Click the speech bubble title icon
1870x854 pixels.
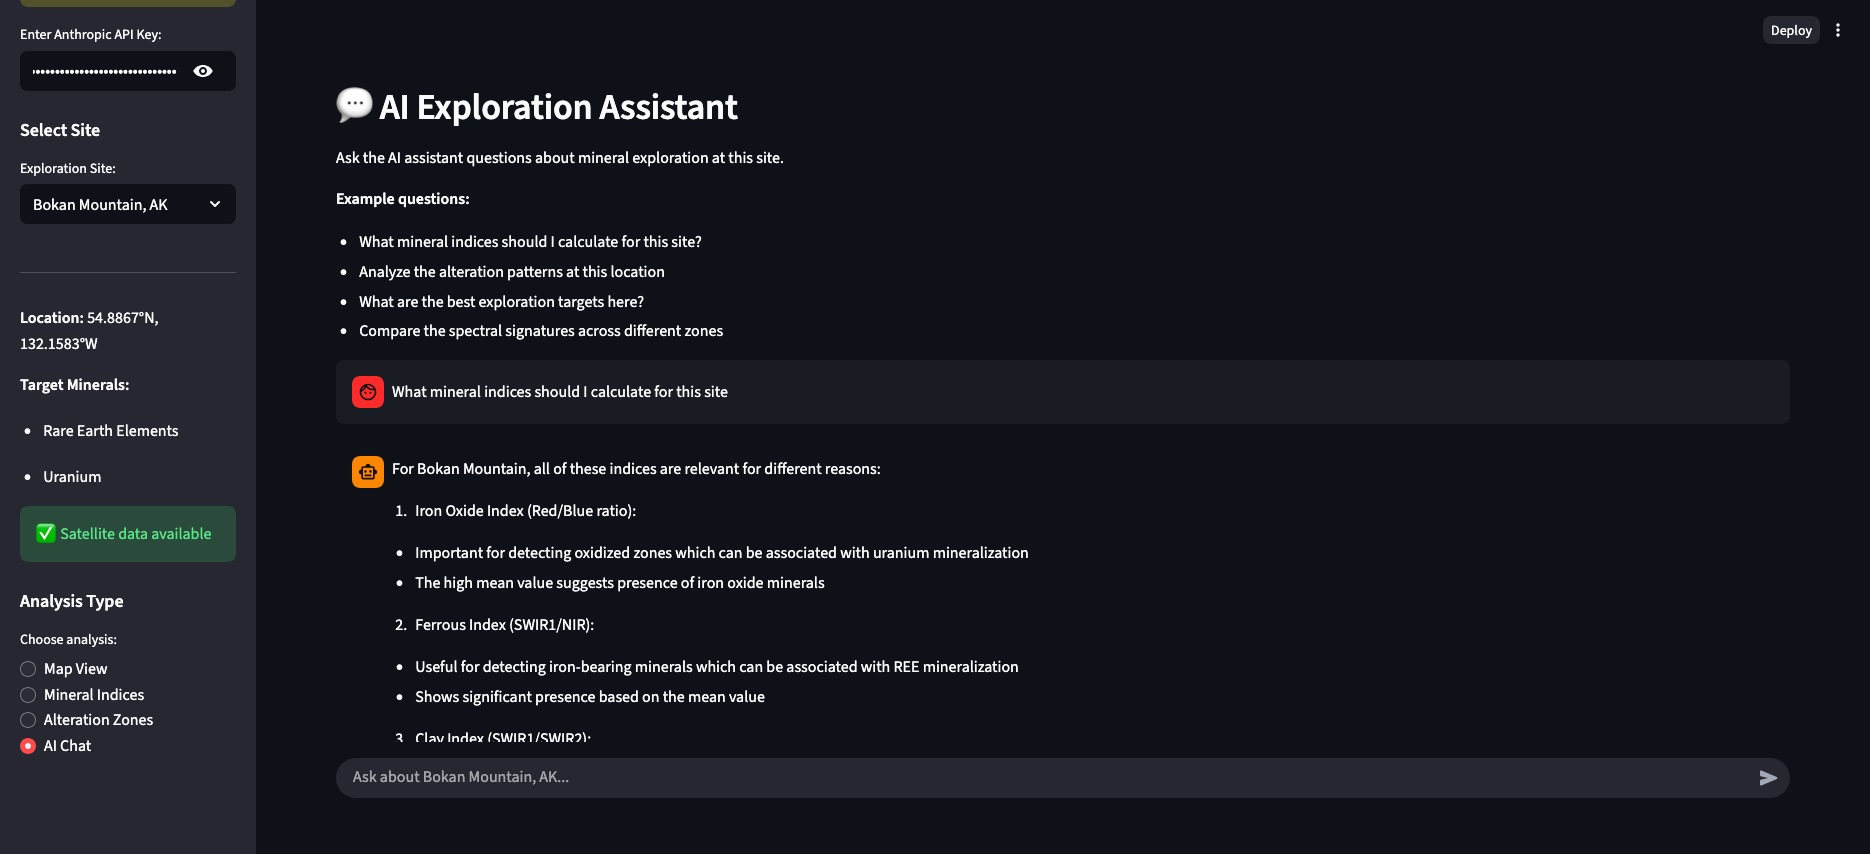pos(354,104)
